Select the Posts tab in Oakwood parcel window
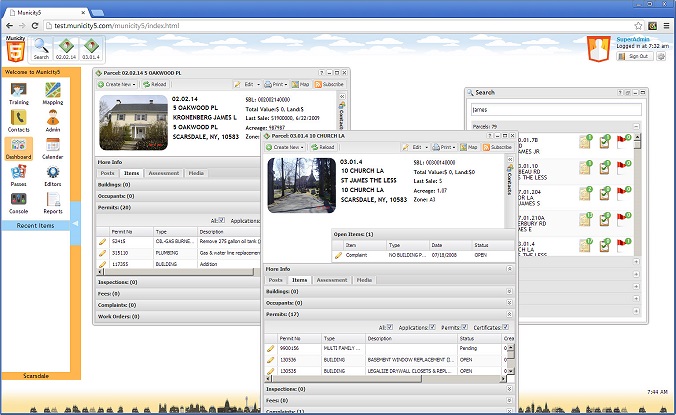 click(108, 173)
